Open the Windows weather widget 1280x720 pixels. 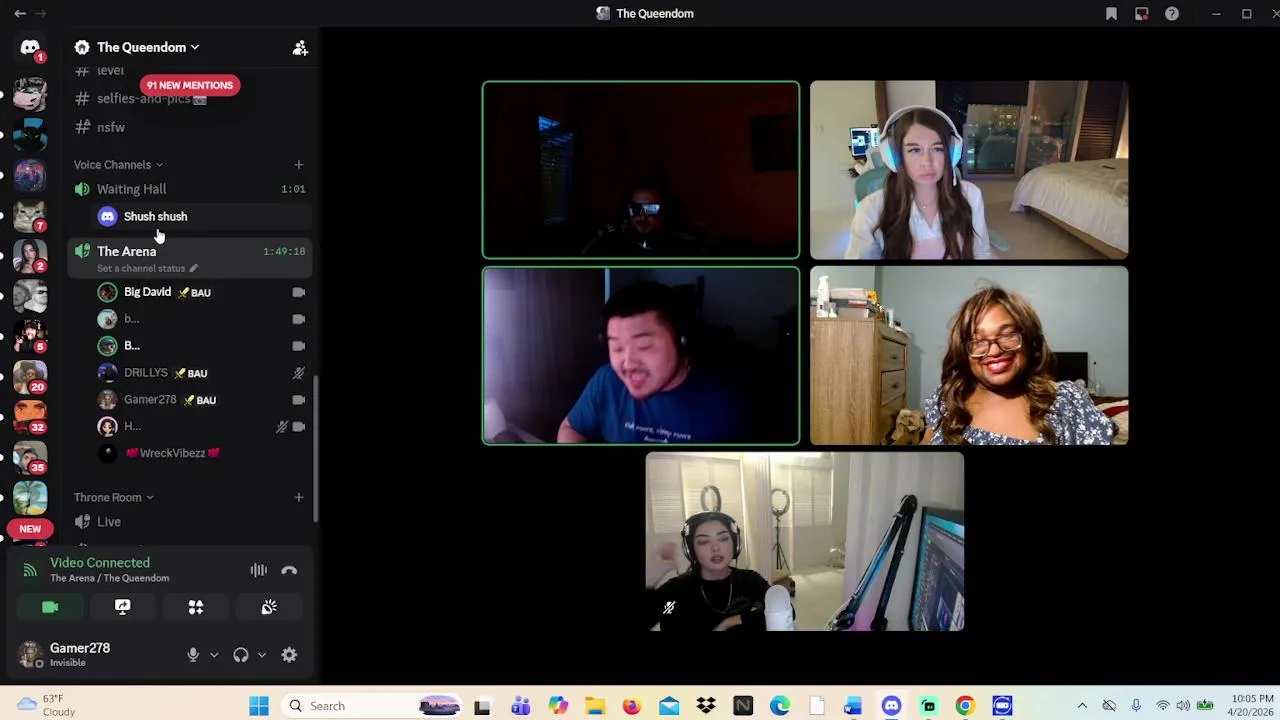tap(46, 705)
